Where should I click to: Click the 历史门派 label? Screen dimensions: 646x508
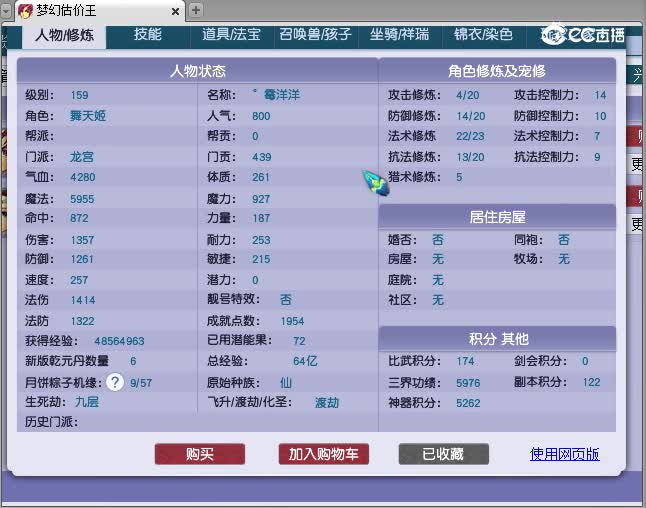[x=51, y=422]
